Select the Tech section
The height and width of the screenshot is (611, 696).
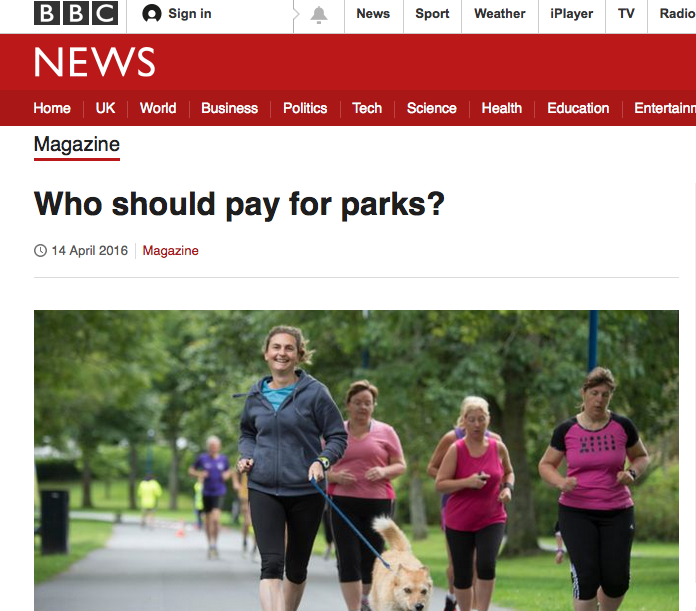click(367, 108)
